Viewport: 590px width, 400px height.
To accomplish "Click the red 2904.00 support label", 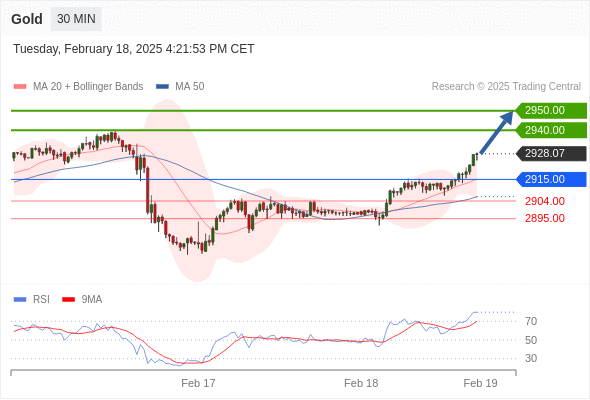I will [545, 201].
